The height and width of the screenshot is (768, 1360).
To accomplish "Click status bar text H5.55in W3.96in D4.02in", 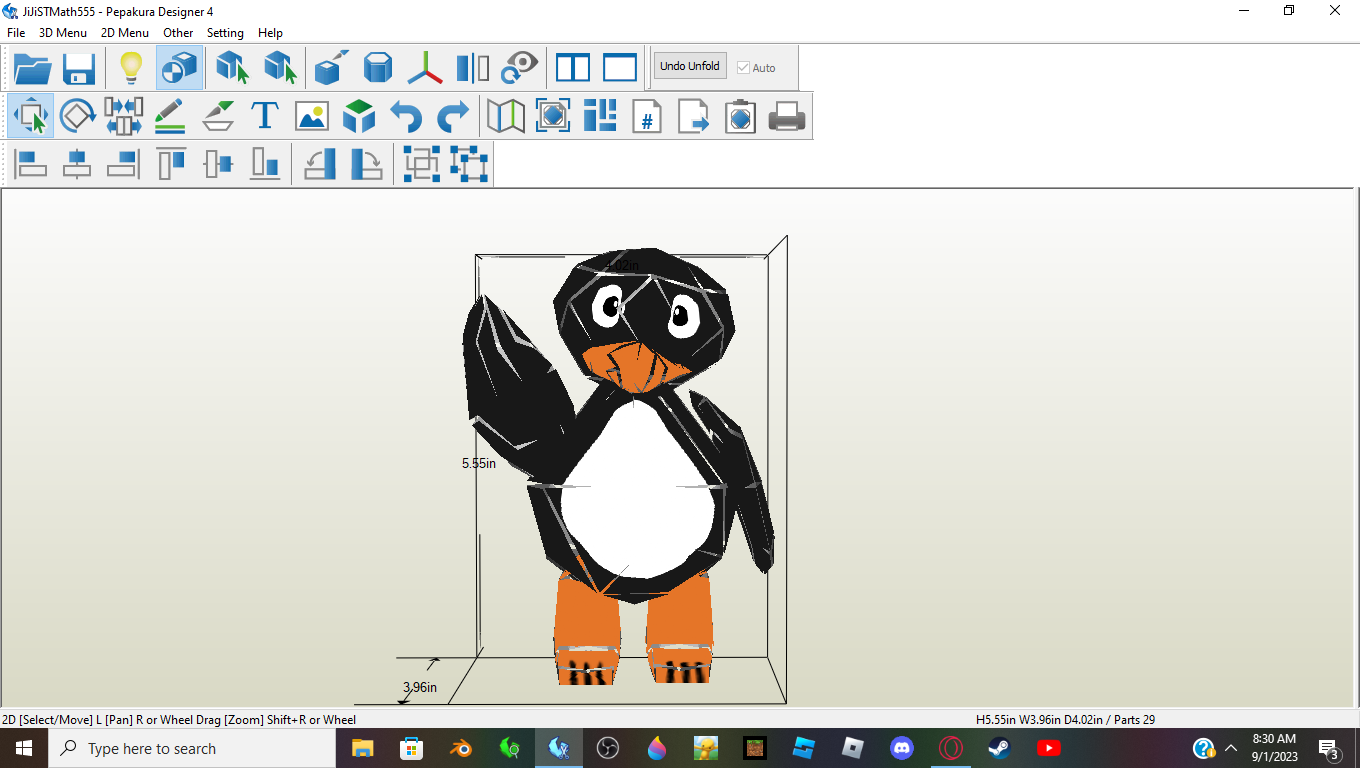I will click(x=1040, y=719).
